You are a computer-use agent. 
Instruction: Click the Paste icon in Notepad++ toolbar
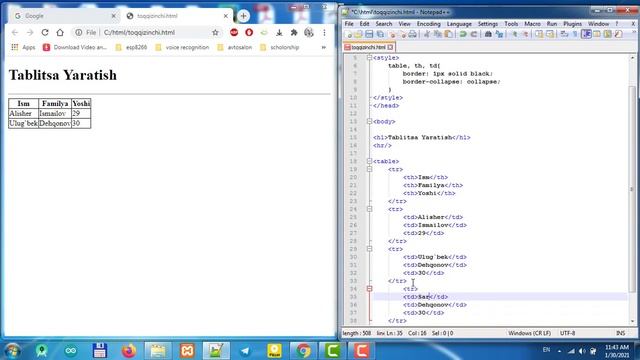[448, 34]
